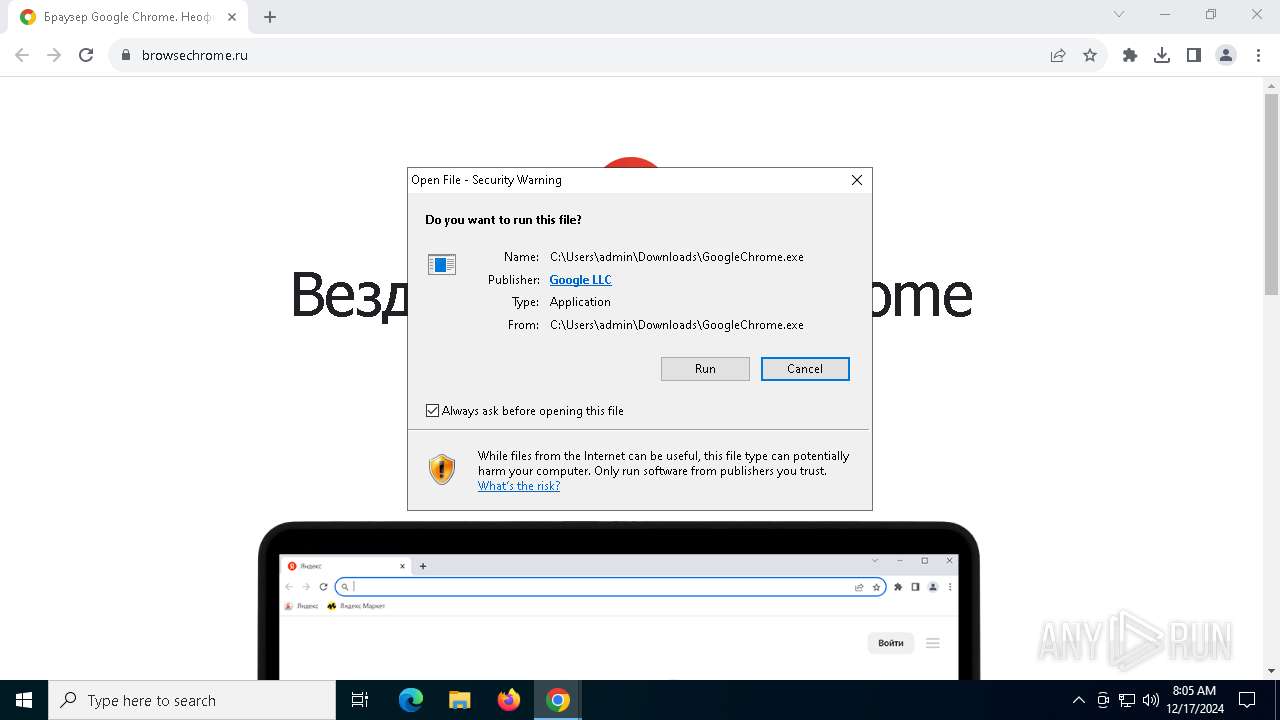Click the Яндекс Маркет bookmark in mockup
Screen dimensions: 1280x720
[x=357, y=606]
